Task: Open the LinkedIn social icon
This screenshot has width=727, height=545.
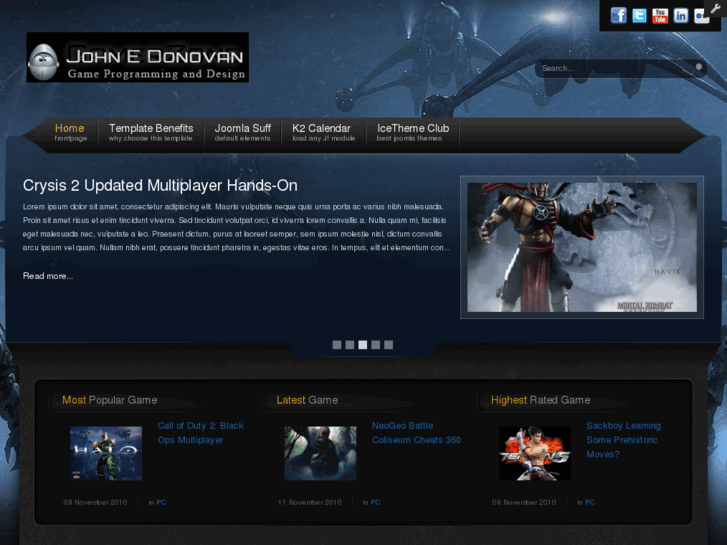Action: click(x=681, y=15)
